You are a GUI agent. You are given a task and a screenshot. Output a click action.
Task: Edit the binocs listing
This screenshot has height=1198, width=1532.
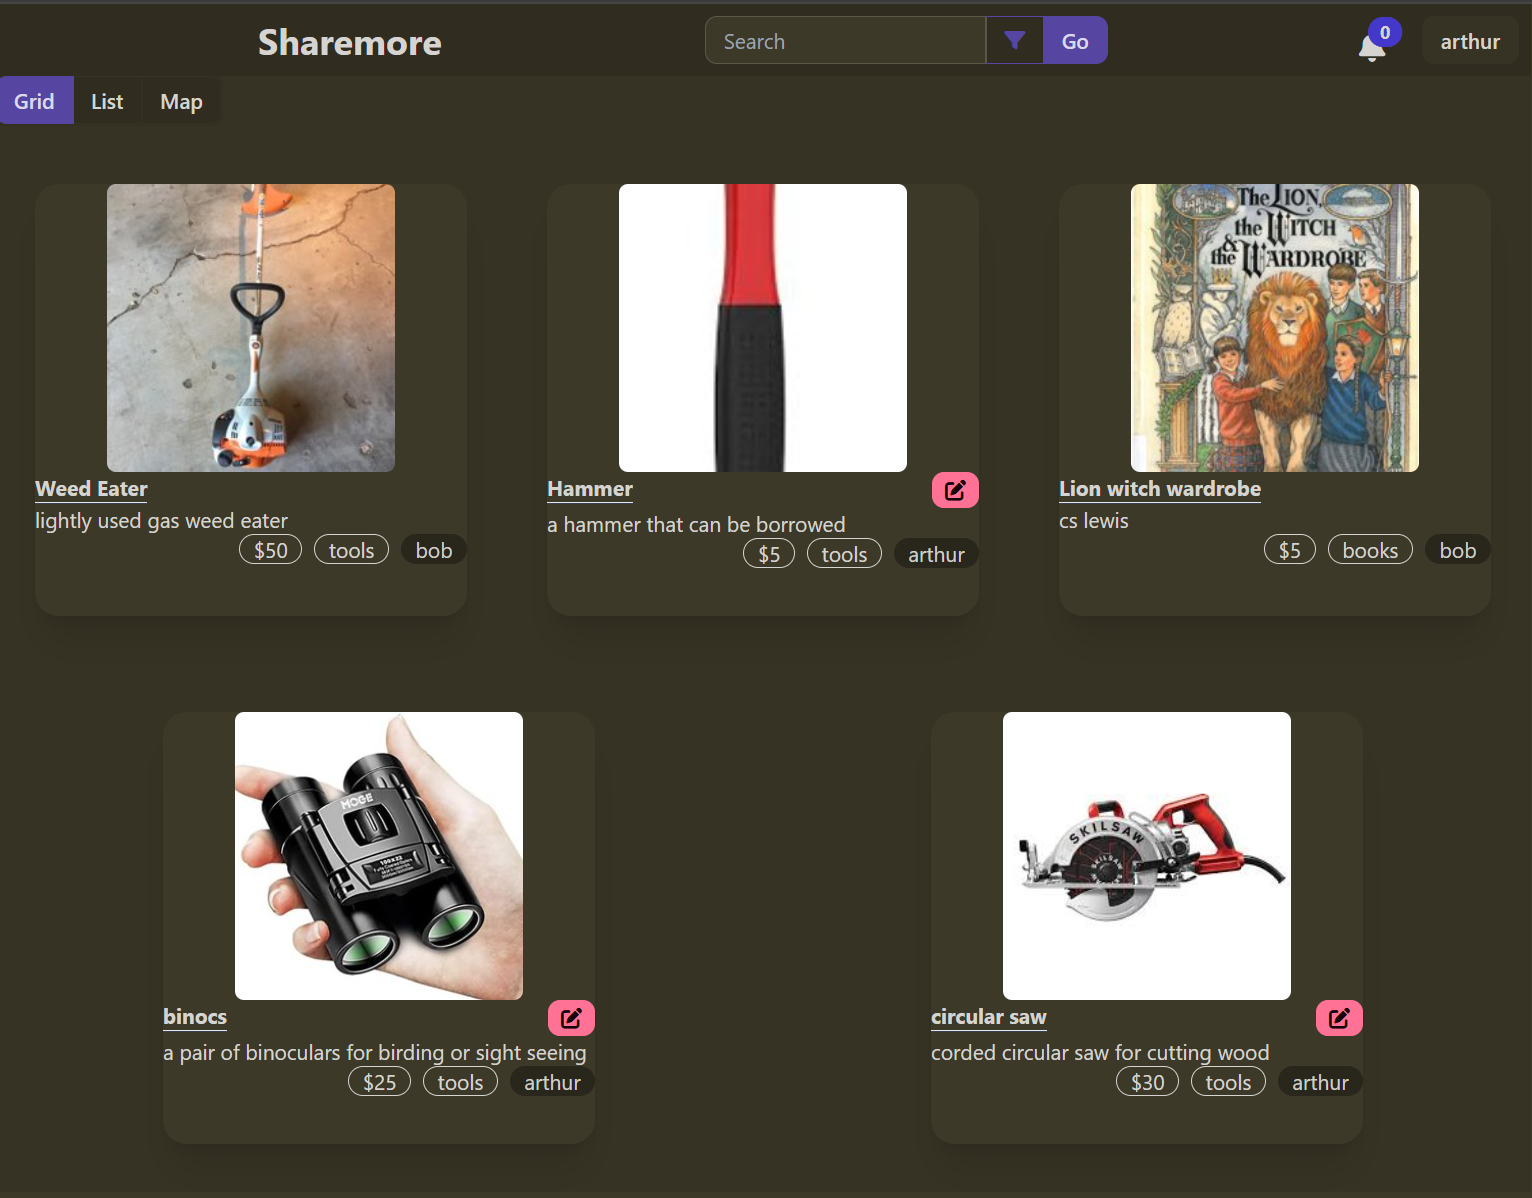point(571,1018)
